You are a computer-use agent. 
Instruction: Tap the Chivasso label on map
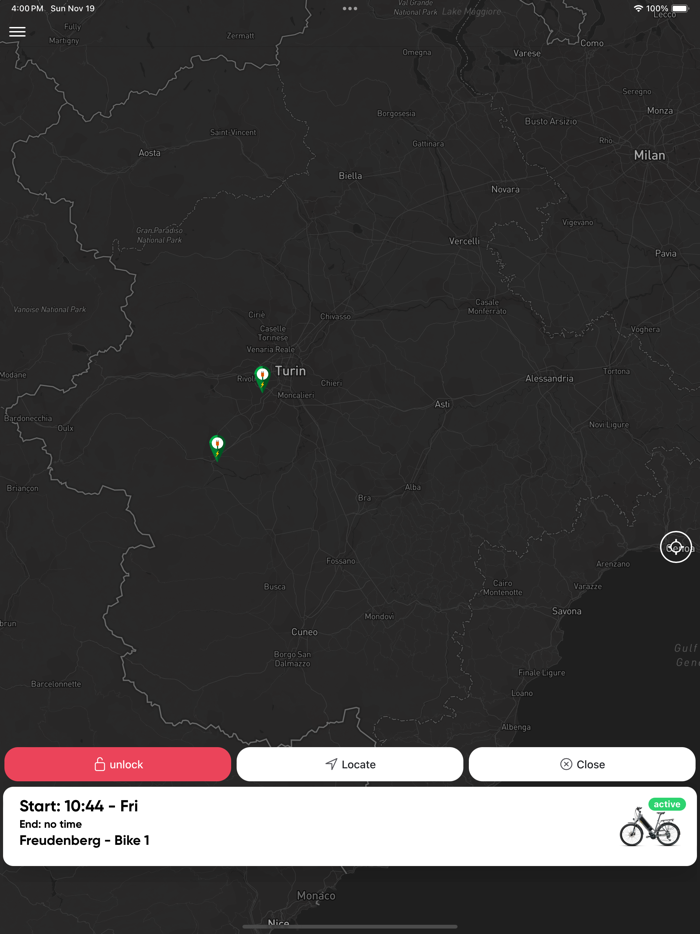click(335, 316)
